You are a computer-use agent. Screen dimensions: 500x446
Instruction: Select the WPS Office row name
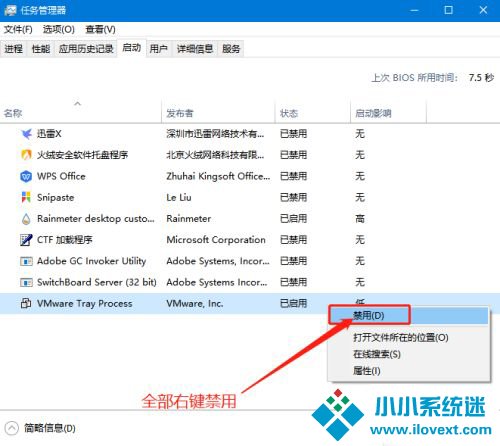61,176
